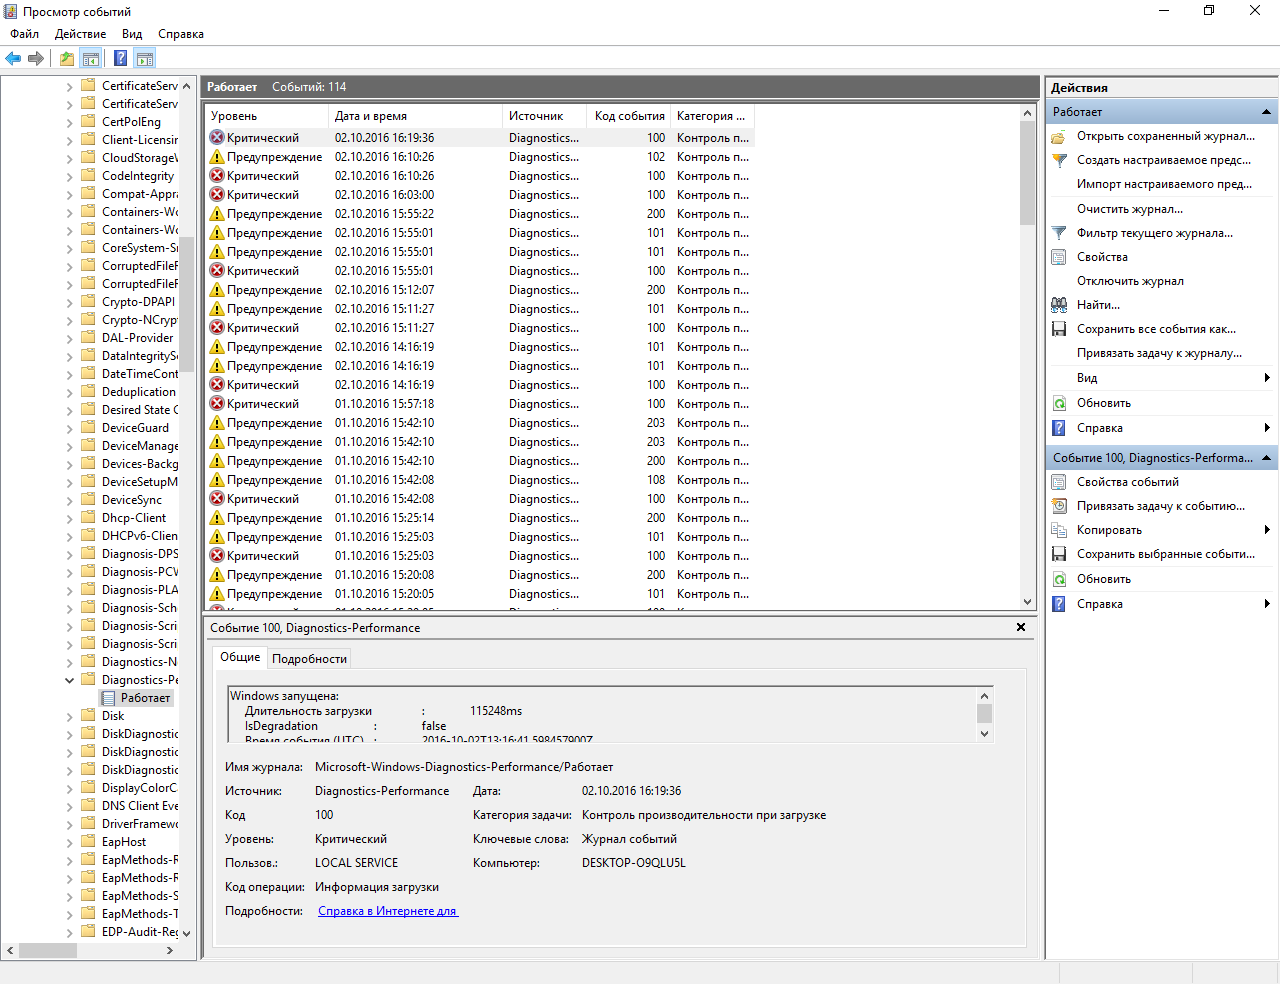Click the Back arrow in the toolbar
1280x984 pixels.
(x=13, y=58)
